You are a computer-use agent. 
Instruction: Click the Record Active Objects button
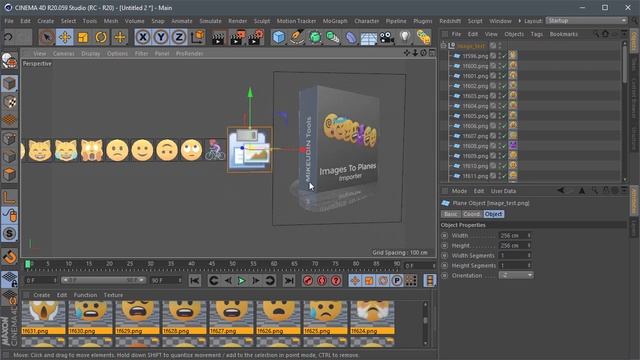(x=308, y=281)
